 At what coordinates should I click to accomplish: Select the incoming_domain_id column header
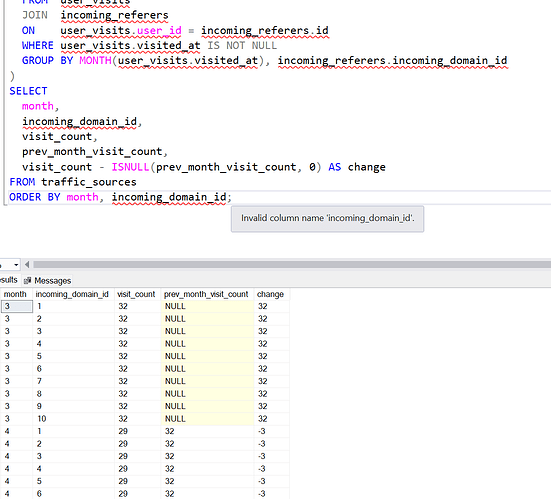coord(73,294)
